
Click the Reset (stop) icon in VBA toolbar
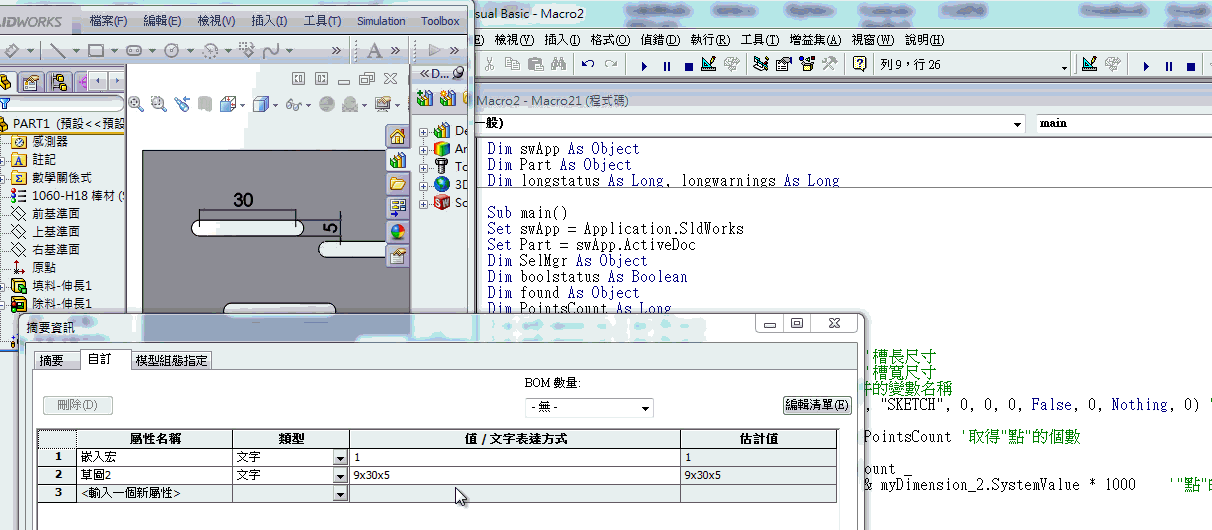point(688,65)
